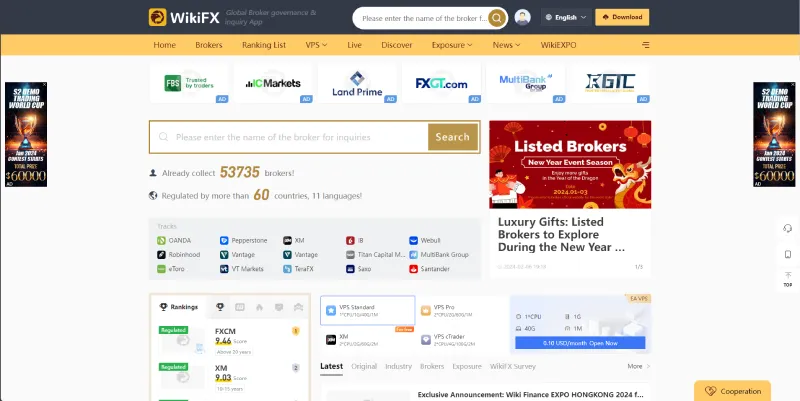Click 0.10 USD/month Open Now button
The height and width of the screenshot is (401, 800).
pos(580,343)
